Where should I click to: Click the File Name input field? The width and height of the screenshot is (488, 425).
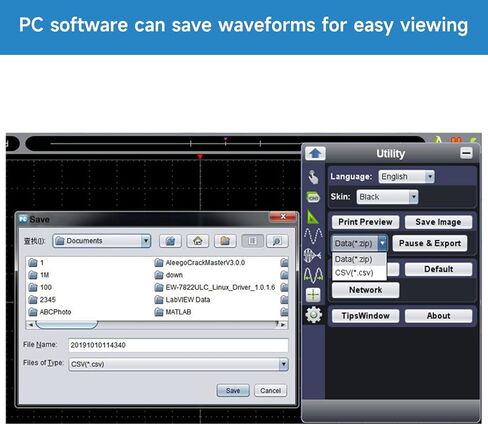tap(178, 345)
